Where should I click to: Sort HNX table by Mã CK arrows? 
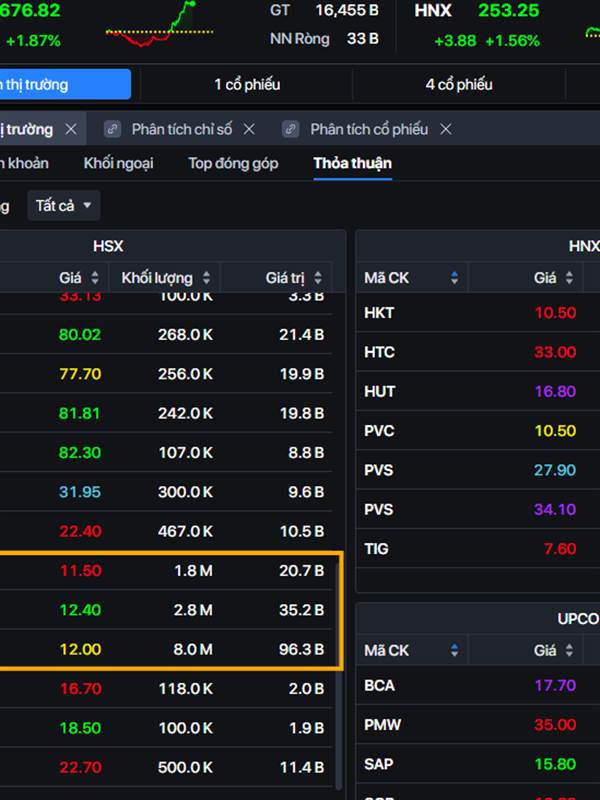coord(454,278)
